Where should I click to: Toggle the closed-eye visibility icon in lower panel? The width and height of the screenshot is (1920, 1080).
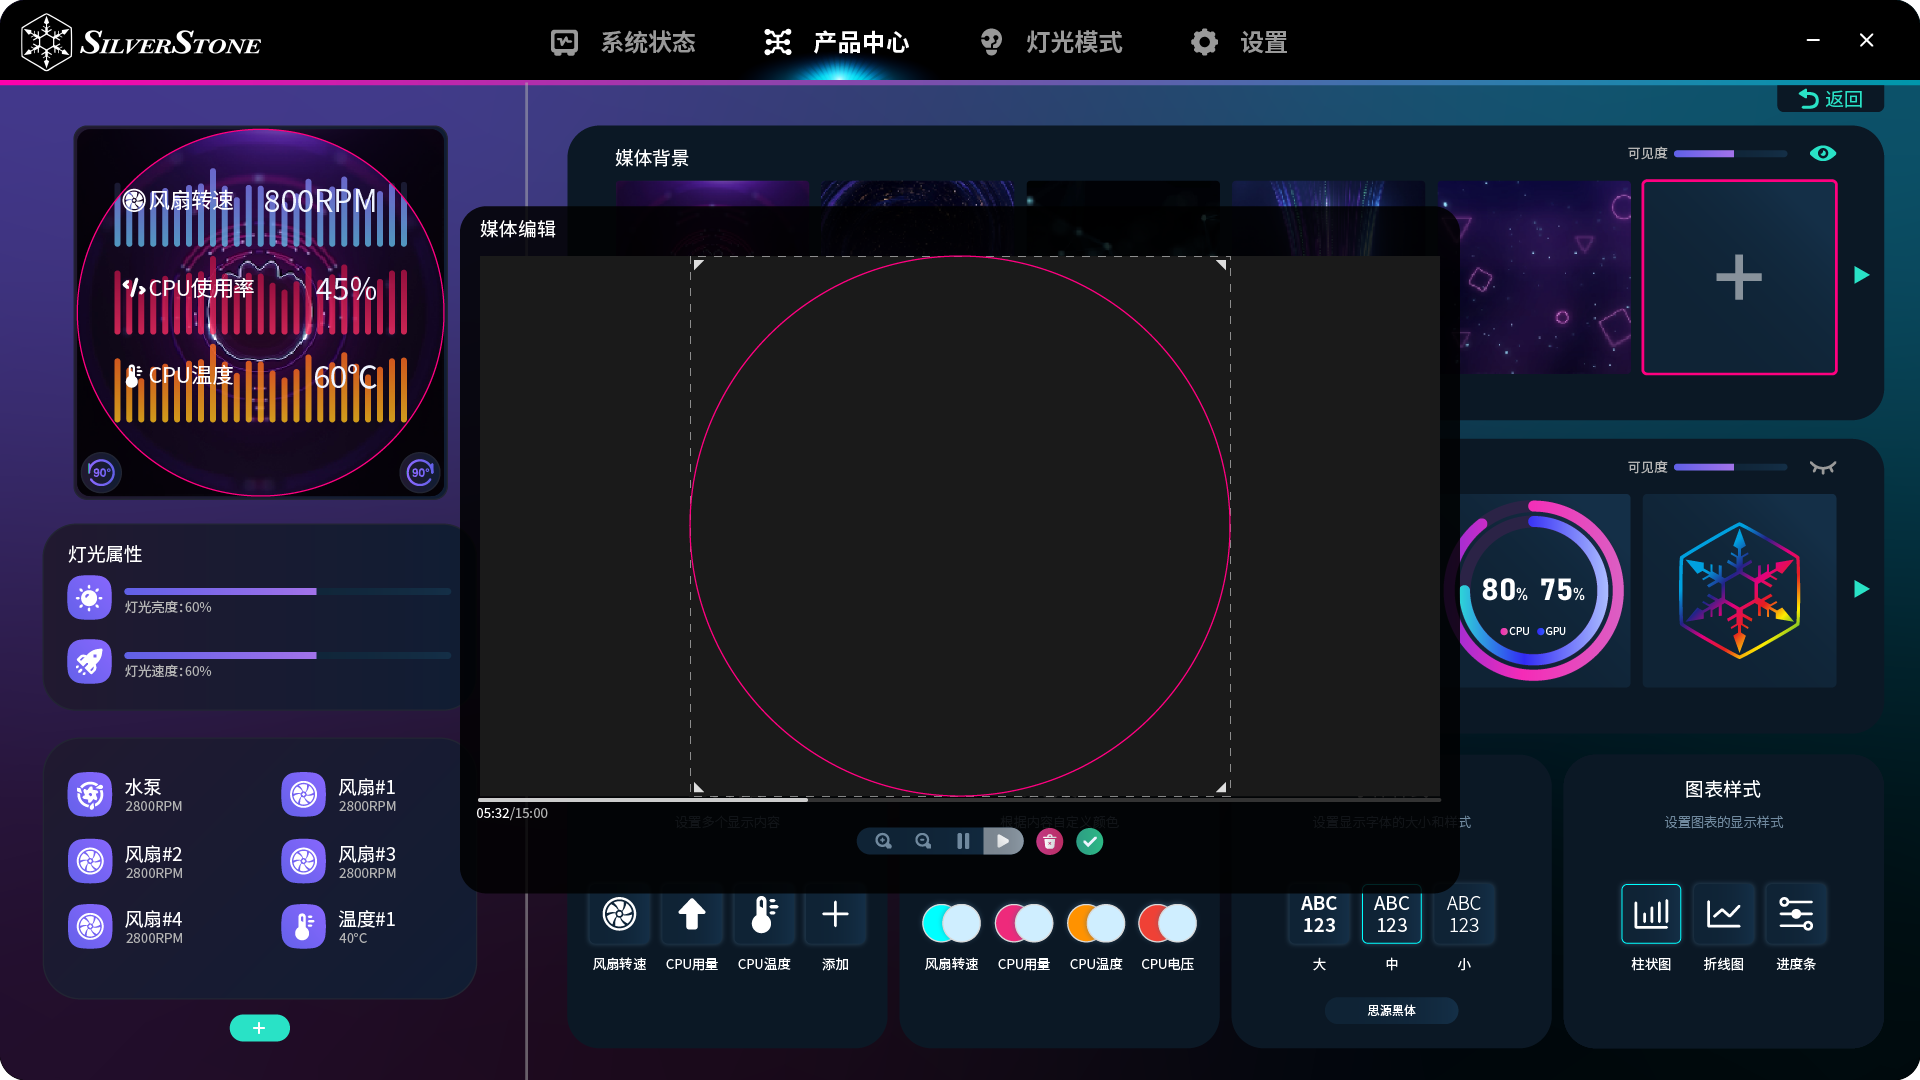pyautogui.click(x=1822, y=467)
